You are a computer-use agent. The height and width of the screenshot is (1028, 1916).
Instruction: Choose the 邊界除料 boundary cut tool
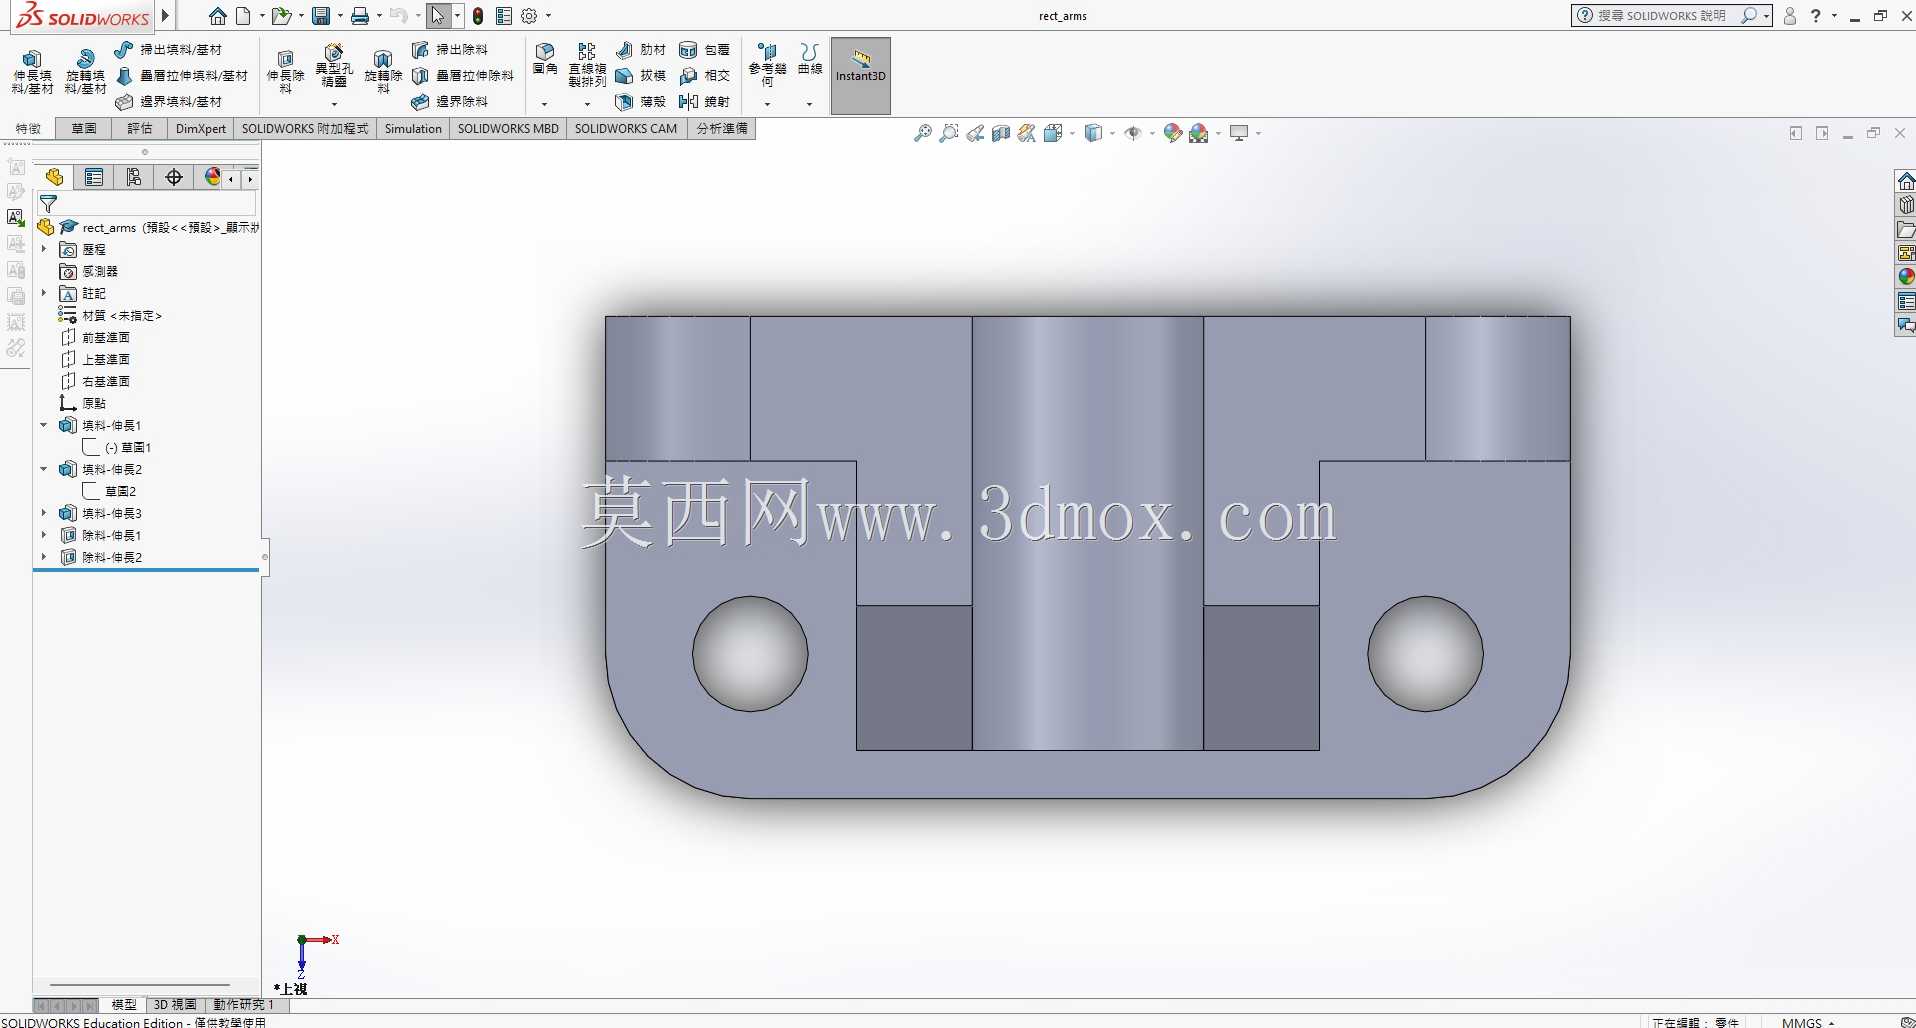click(x=450, y=102)
